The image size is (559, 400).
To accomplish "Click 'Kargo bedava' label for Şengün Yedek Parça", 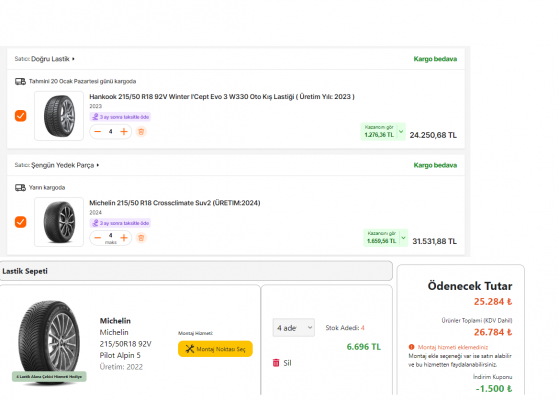I will click(435, 165).
